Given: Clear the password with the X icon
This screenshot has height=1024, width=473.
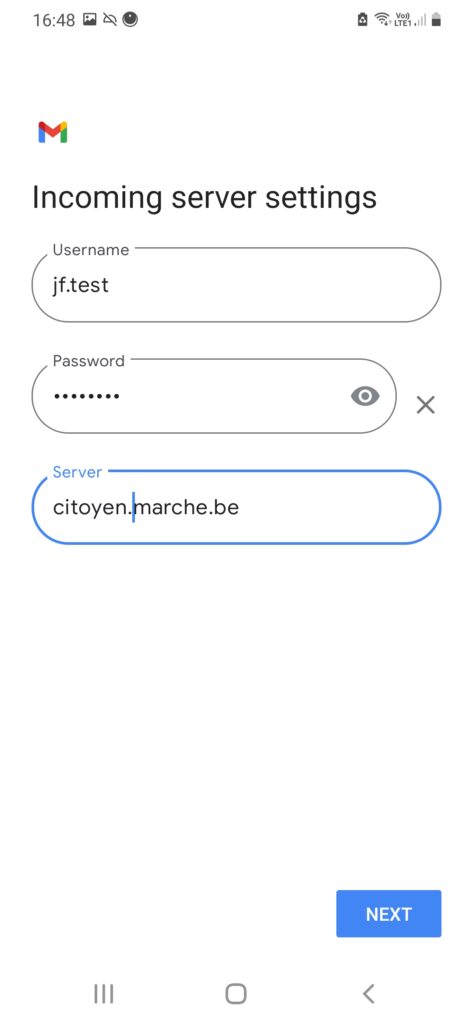Looking at the screenshot, I should pos(425,405).
